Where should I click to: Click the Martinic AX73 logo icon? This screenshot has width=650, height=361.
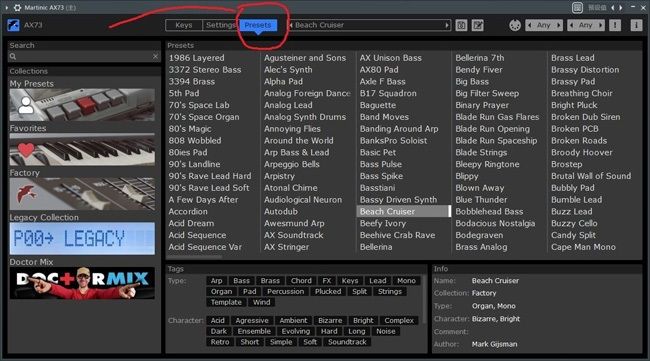point(13,25)
